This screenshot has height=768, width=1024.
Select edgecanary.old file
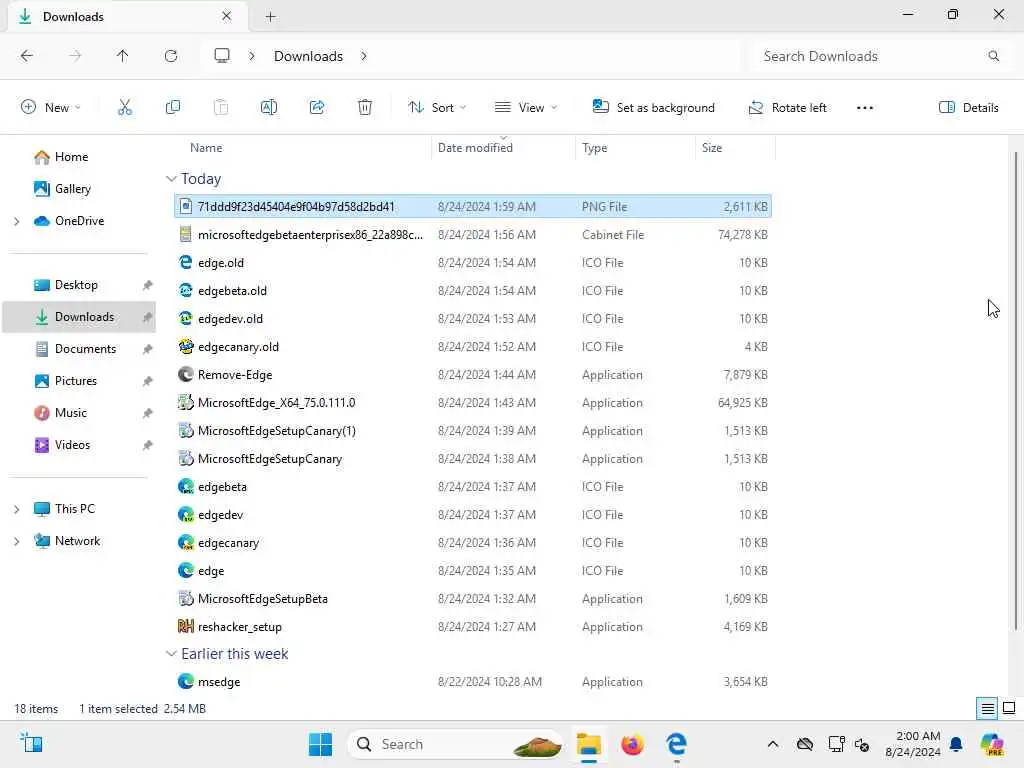click(473, 346)
